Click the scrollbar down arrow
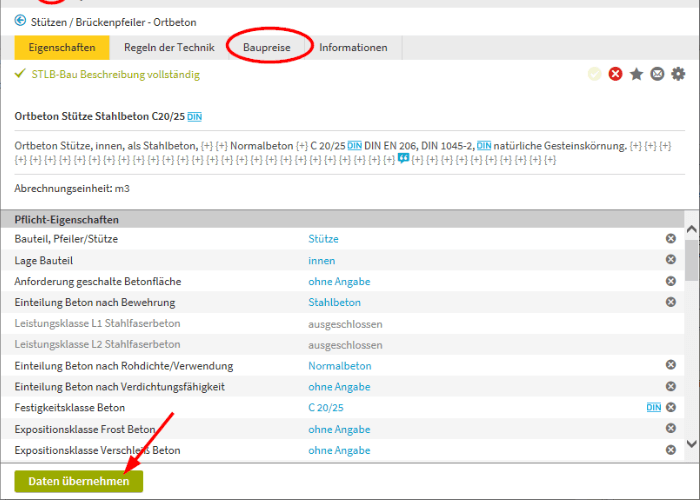700x500 pixels. [692, 444]
